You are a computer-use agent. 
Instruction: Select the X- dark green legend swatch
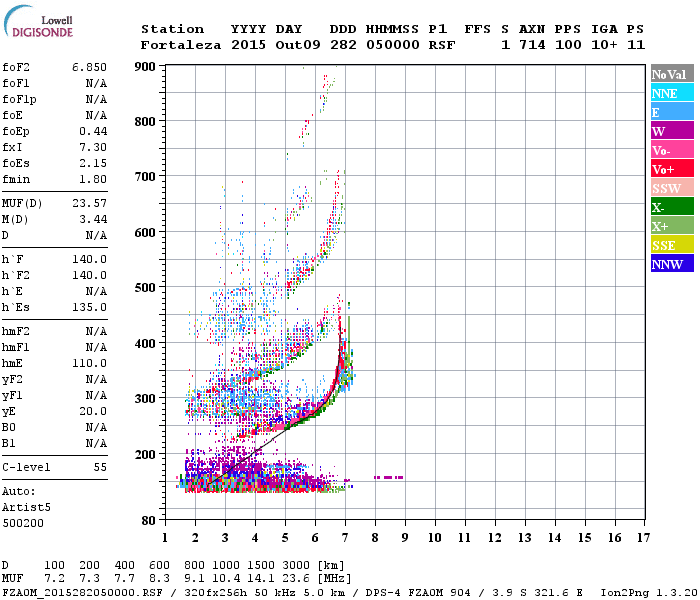pyautogui.click(x=672, y=206)
